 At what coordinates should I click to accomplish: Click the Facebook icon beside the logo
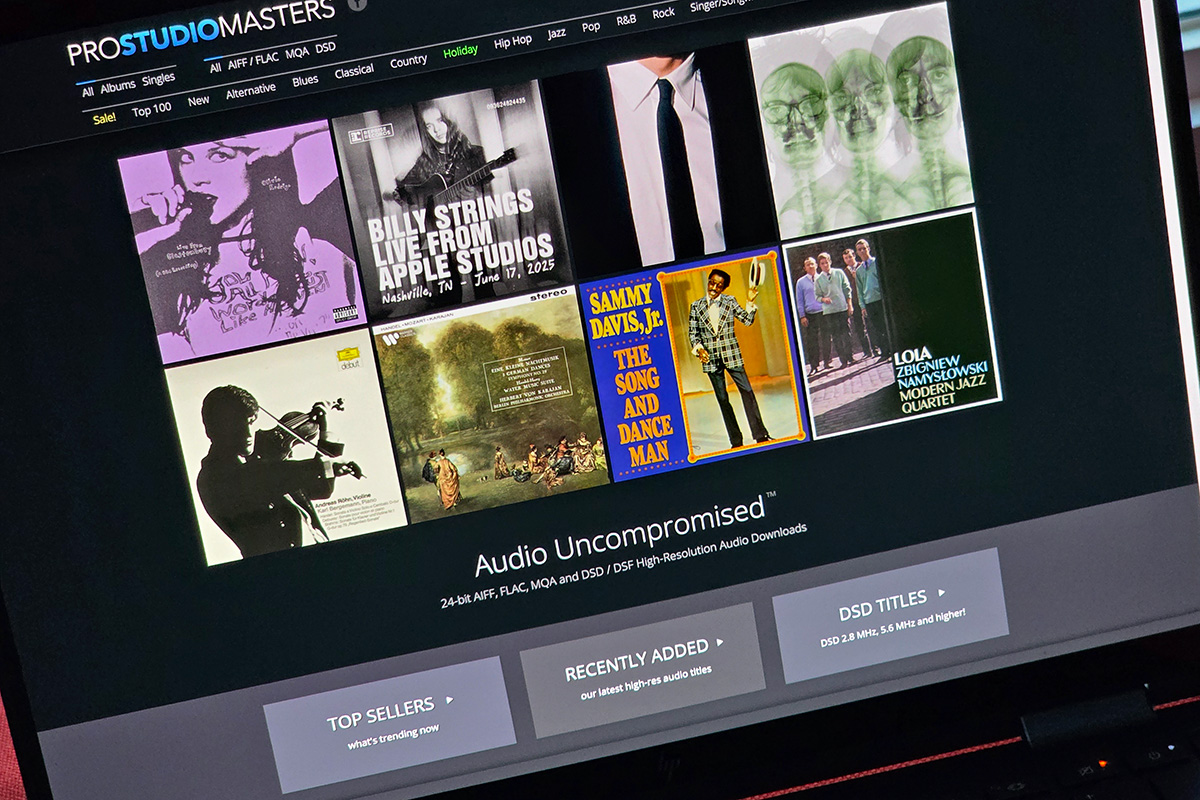click(357, 4)
